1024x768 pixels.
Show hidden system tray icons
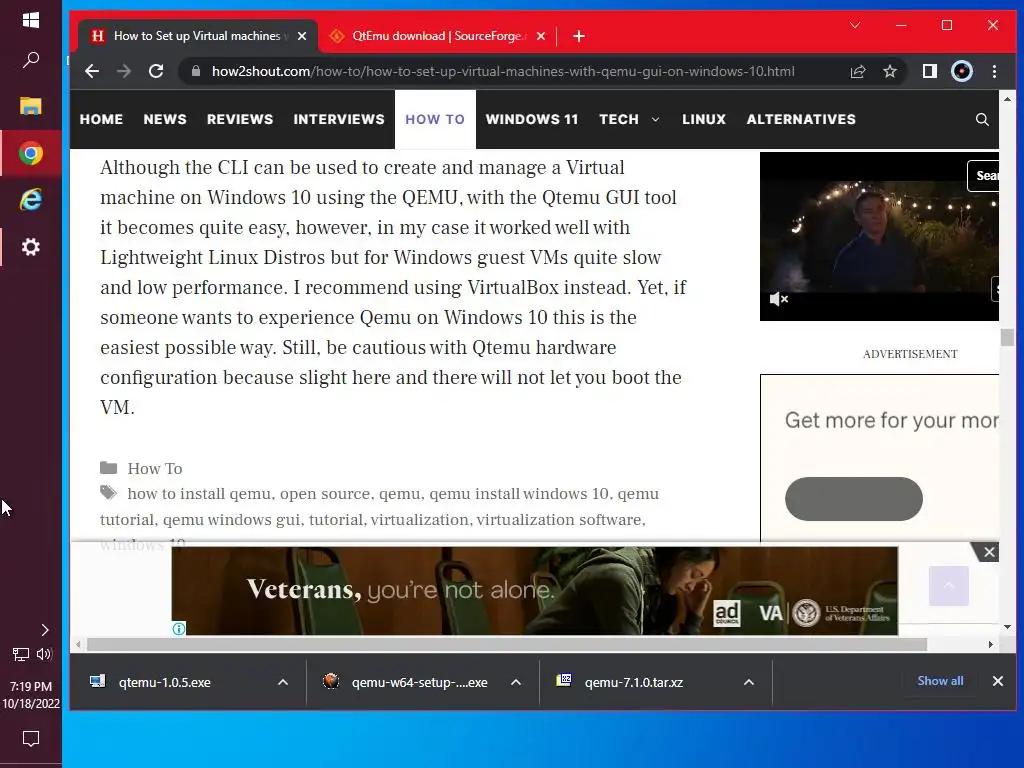[44, 630]
